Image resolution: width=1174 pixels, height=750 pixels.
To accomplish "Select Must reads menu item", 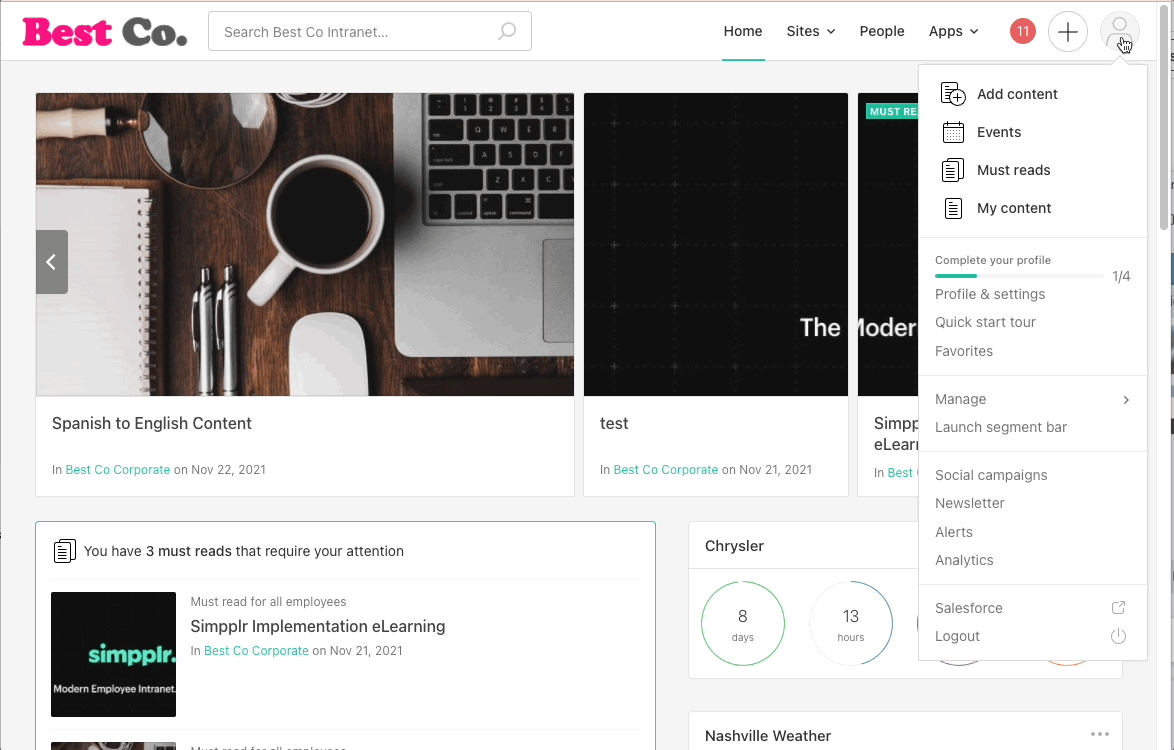I will [1013, 170].
